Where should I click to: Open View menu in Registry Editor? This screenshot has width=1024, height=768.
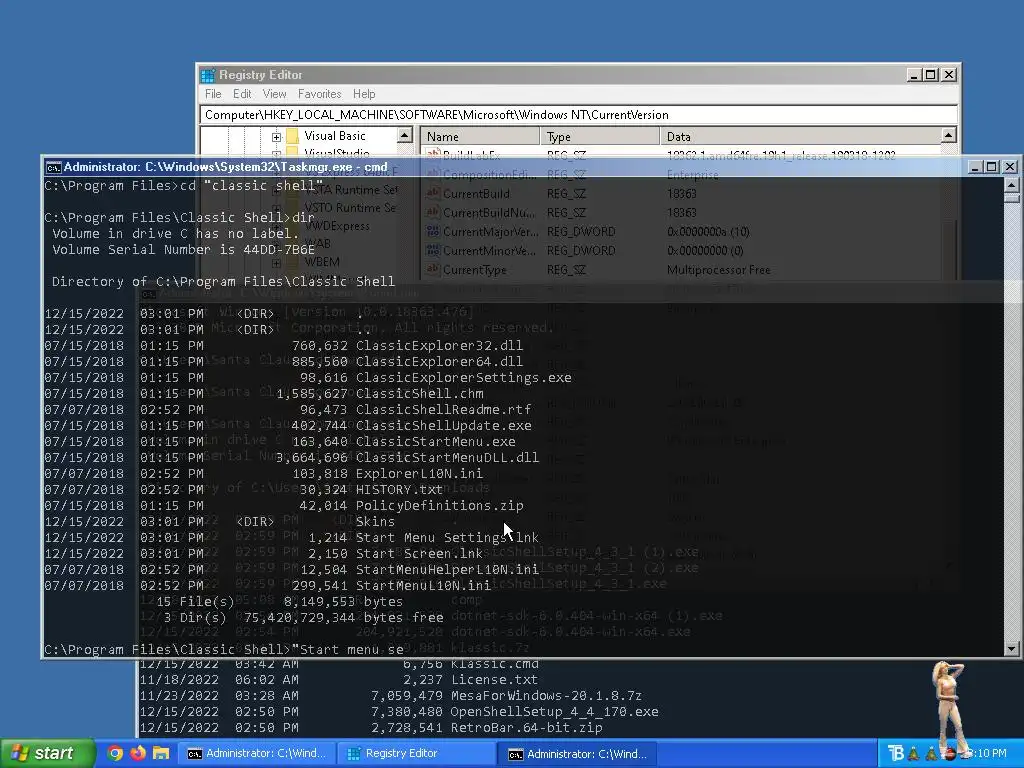click(274, 94)
